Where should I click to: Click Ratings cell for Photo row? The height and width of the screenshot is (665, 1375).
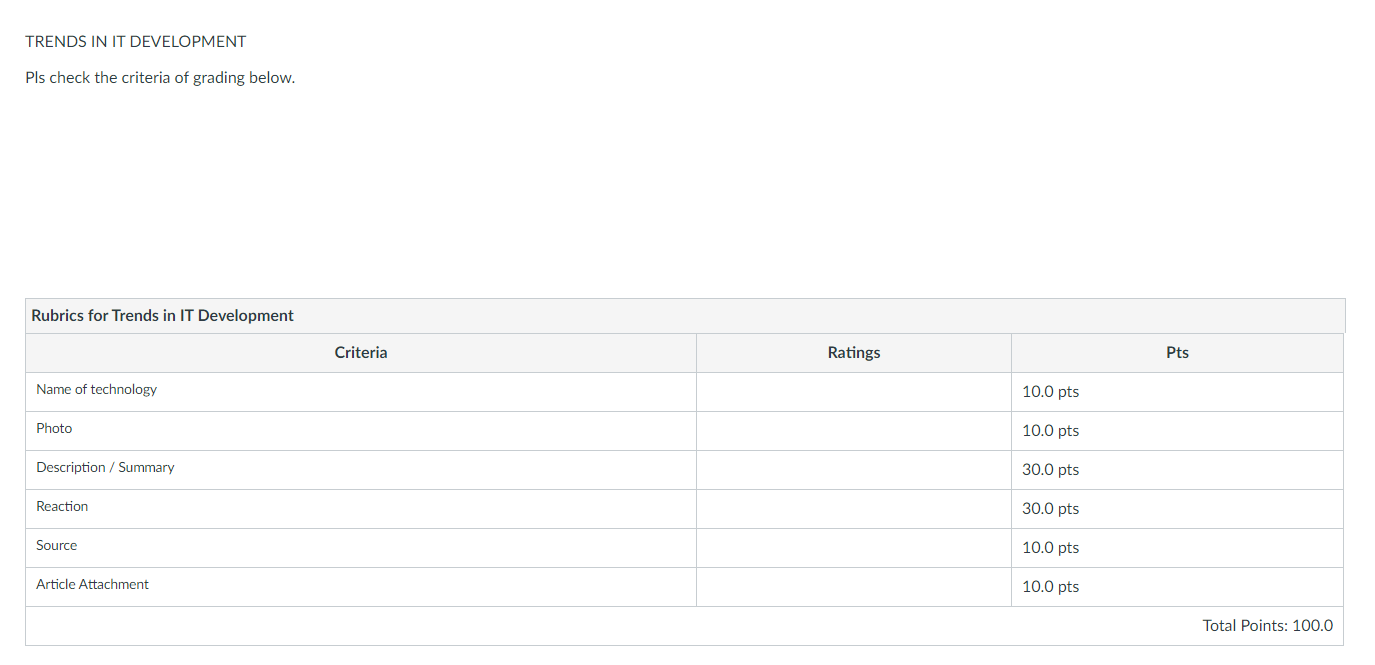(x=854, y=431)
